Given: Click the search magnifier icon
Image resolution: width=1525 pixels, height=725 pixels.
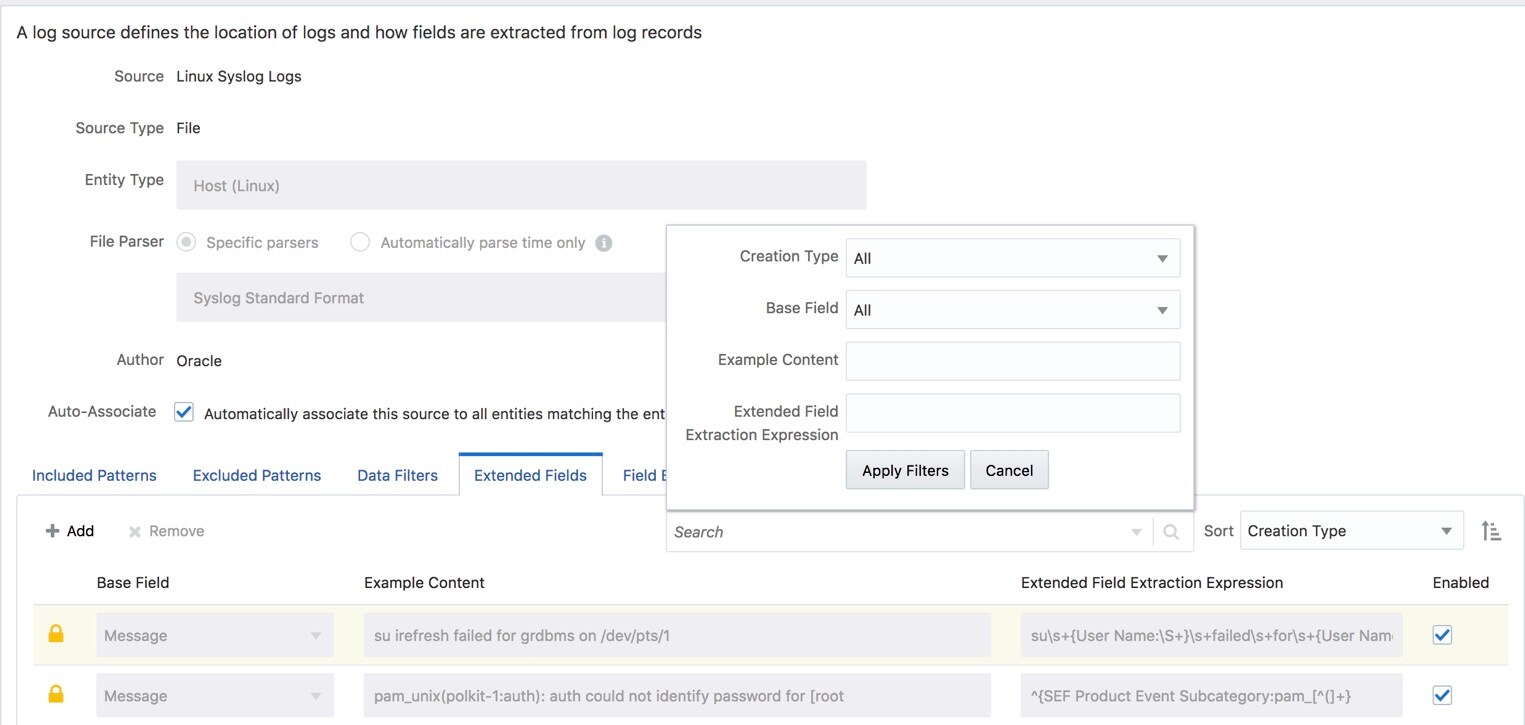Looking at the screenshot, I should pos(1171,532).
